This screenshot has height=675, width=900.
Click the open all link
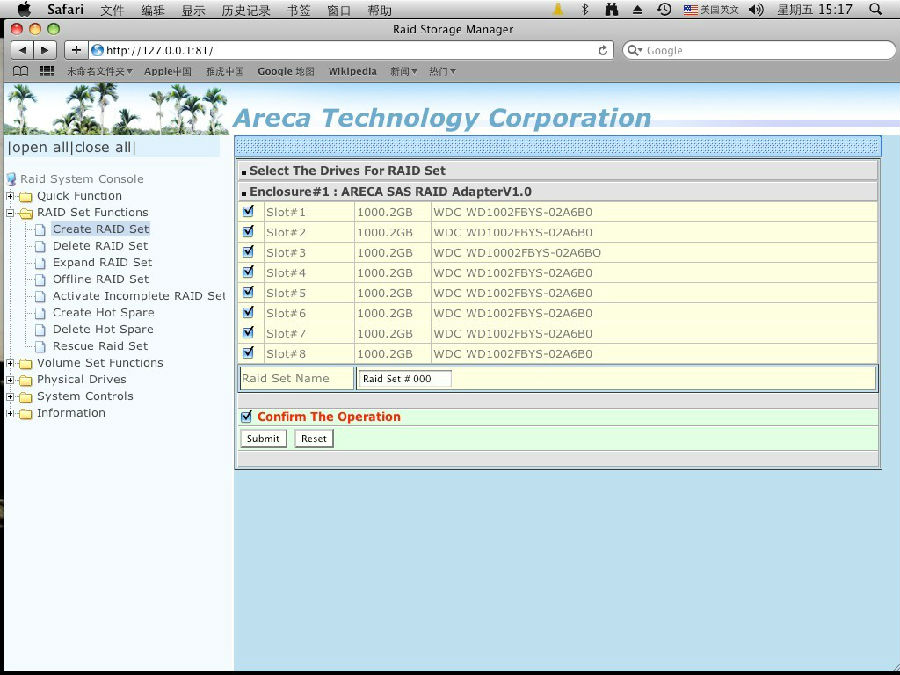[40, 148]
